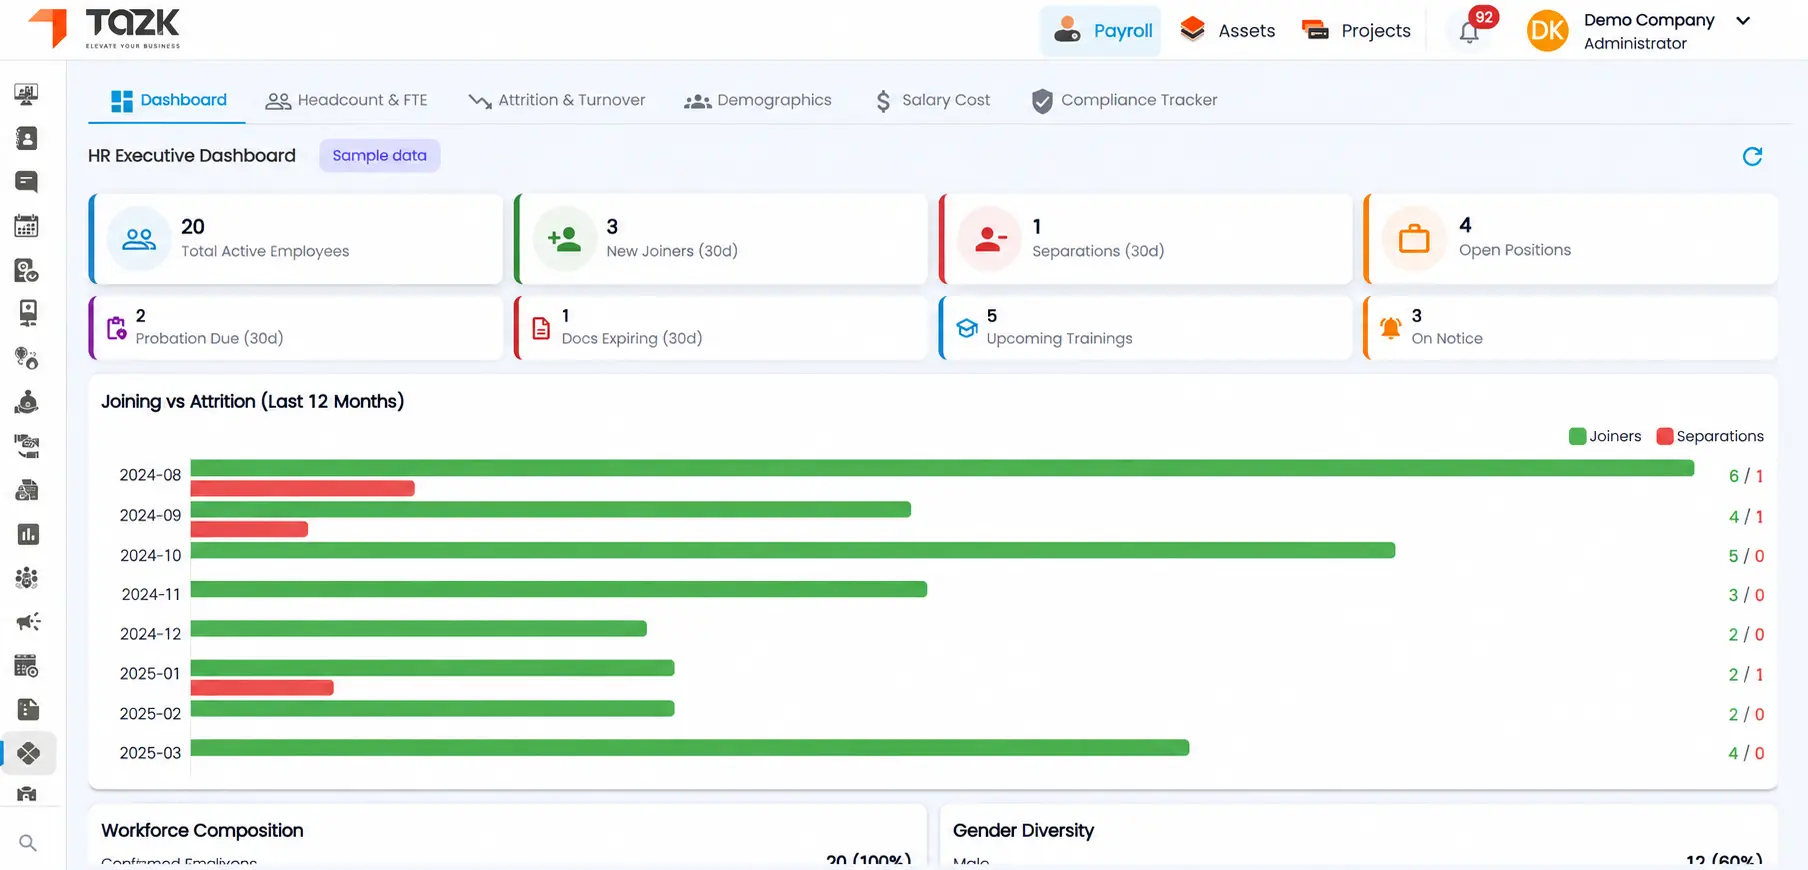
Task: Open the document file icon in sidebar
Action: click(x=28, y=710)
